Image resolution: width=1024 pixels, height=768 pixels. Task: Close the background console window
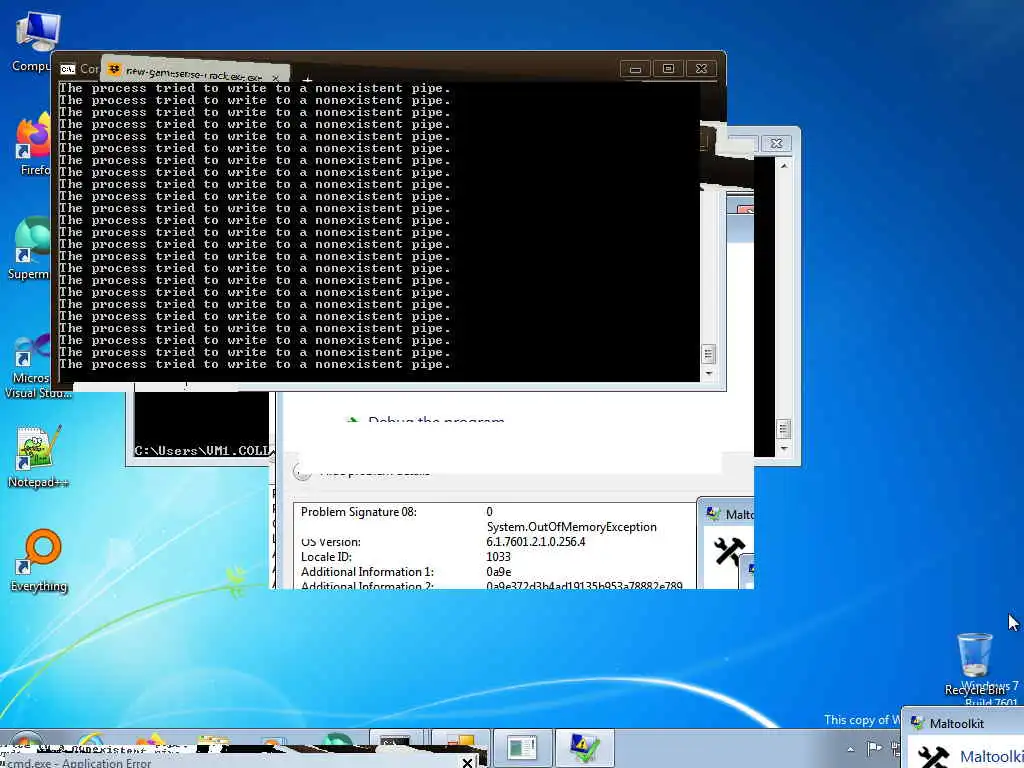(776, 143)
